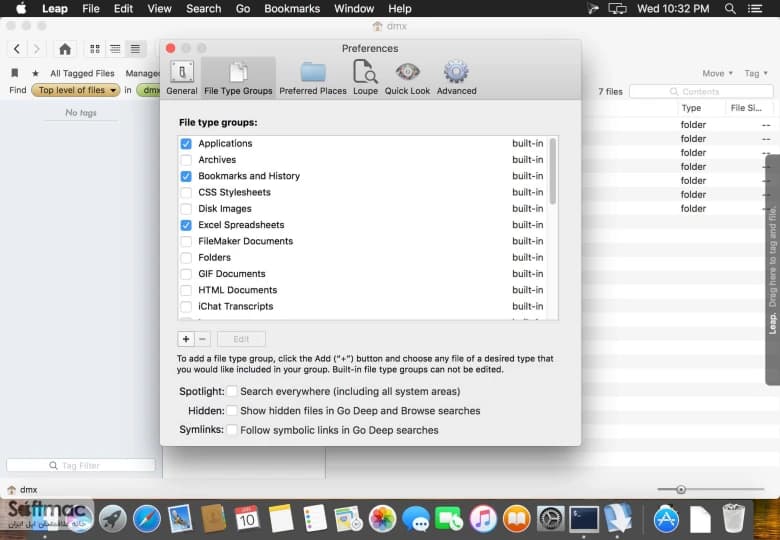Go back in Leap window
The height and width of the screenshot is (540, 780).
pyautogui.click(x=17, y=49)
